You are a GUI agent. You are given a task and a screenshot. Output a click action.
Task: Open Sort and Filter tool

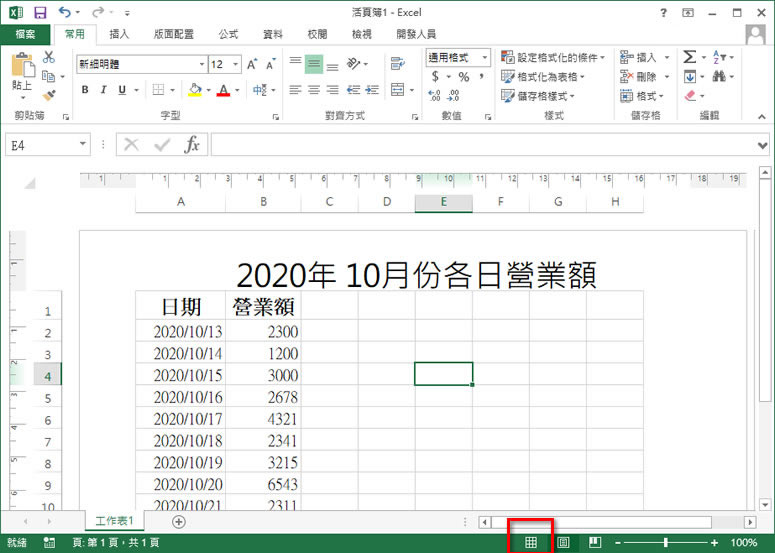point(719,57)
